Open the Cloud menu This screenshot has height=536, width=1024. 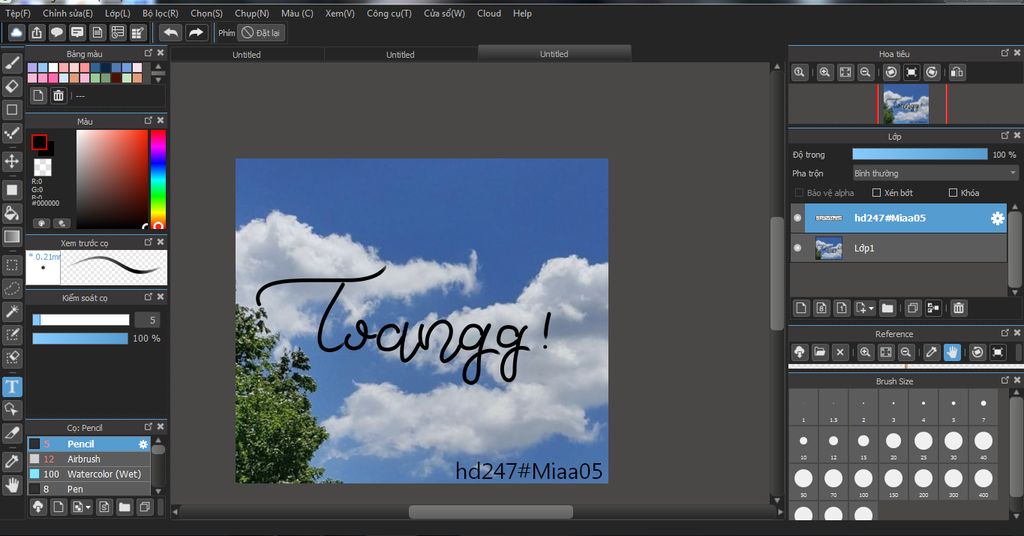[x=489, y=13]
